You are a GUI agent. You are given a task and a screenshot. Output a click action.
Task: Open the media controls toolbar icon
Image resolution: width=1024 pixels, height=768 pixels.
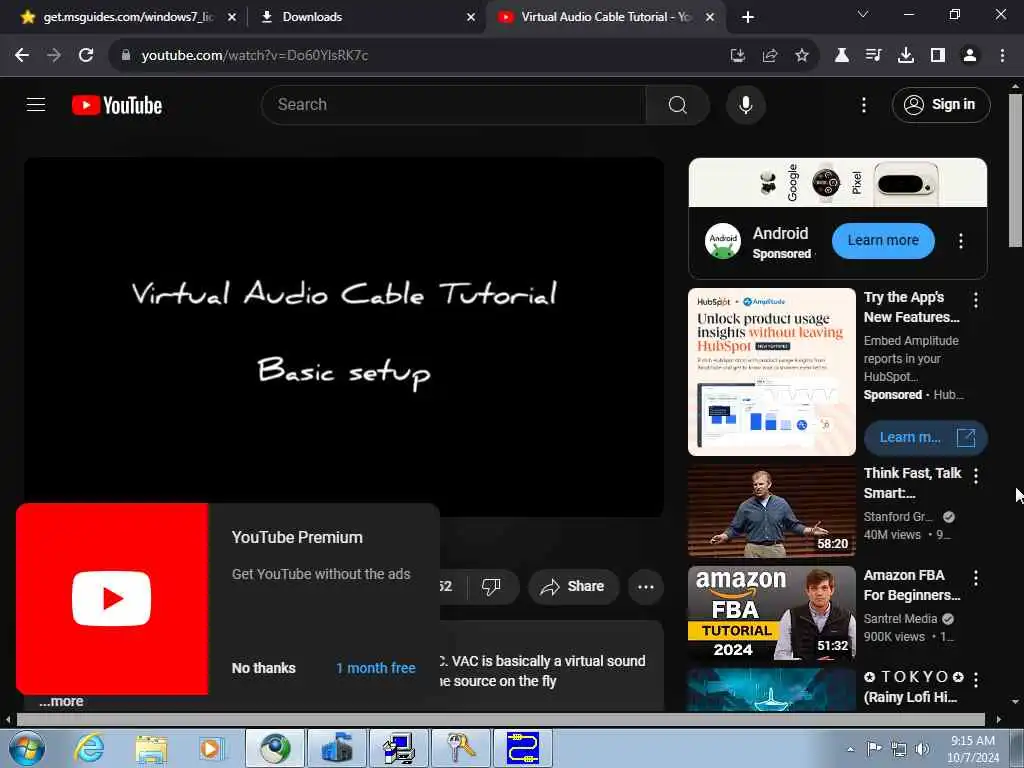874,56
